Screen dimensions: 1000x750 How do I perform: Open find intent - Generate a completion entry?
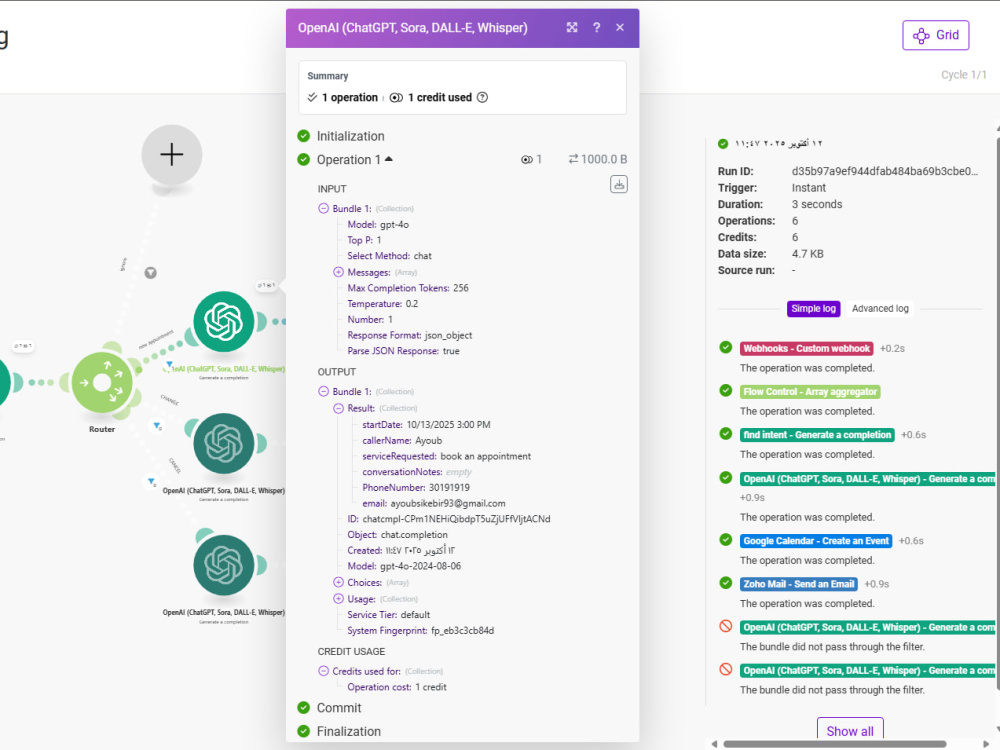[x=817, y=435]
